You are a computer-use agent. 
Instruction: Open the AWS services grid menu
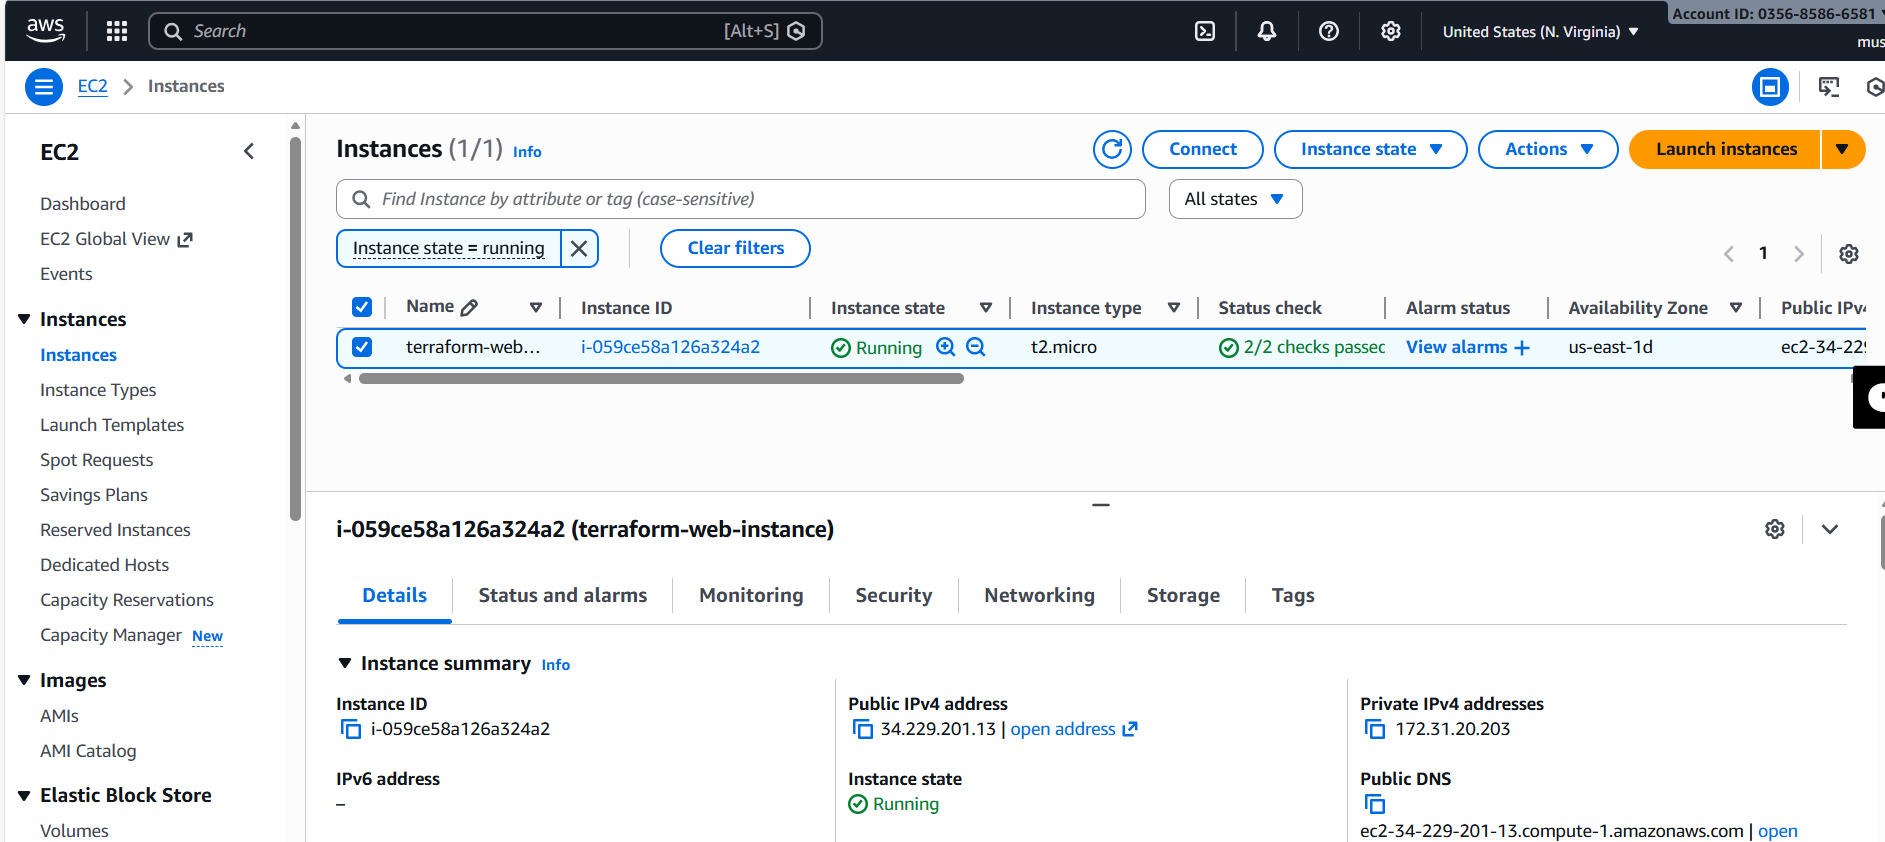117,31
